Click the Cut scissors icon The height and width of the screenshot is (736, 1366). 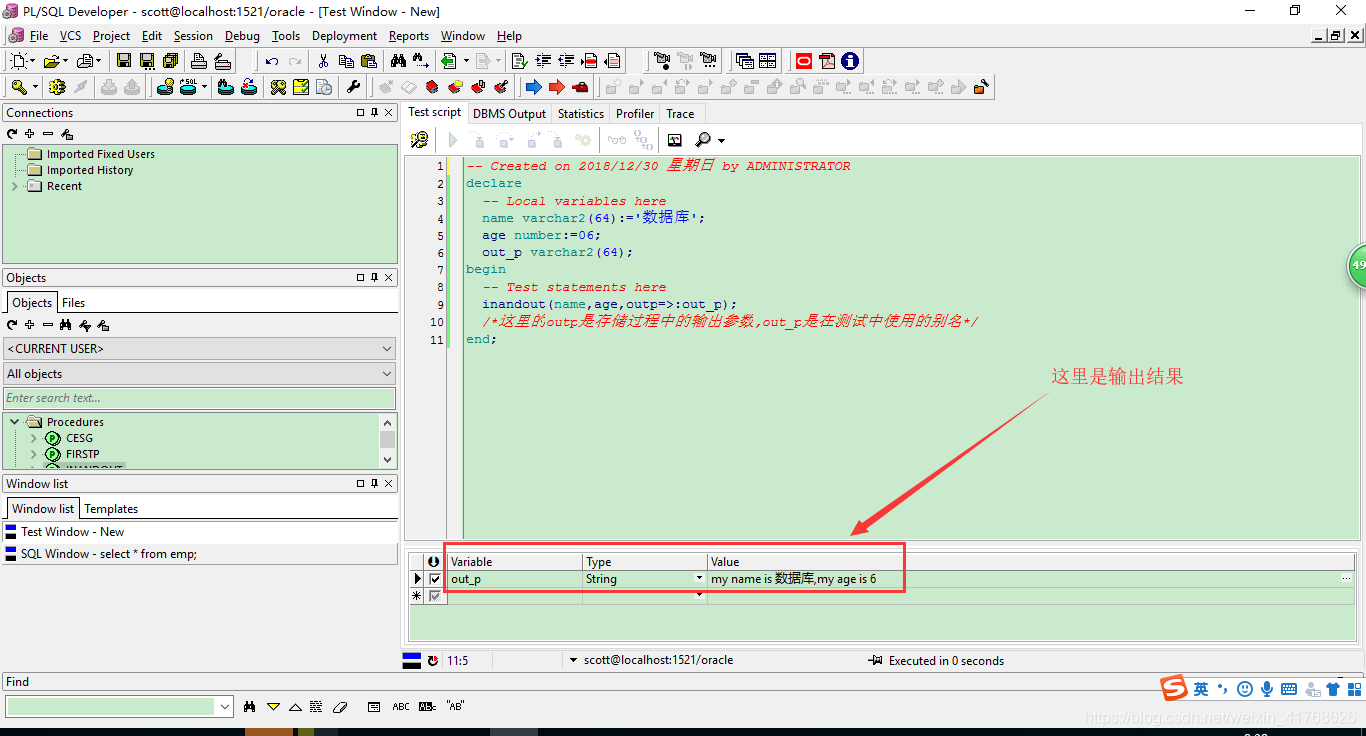[x=323, y=61]
